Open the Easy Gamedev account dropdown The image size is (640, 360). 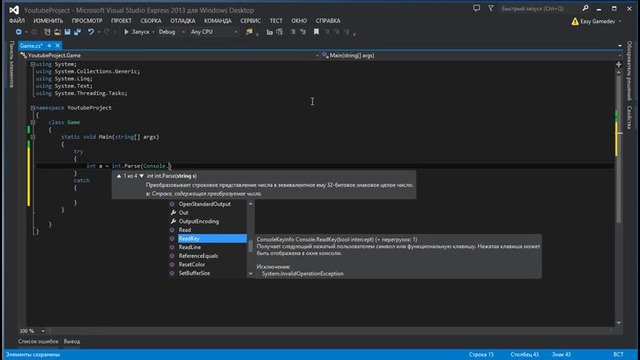point(620,21)
